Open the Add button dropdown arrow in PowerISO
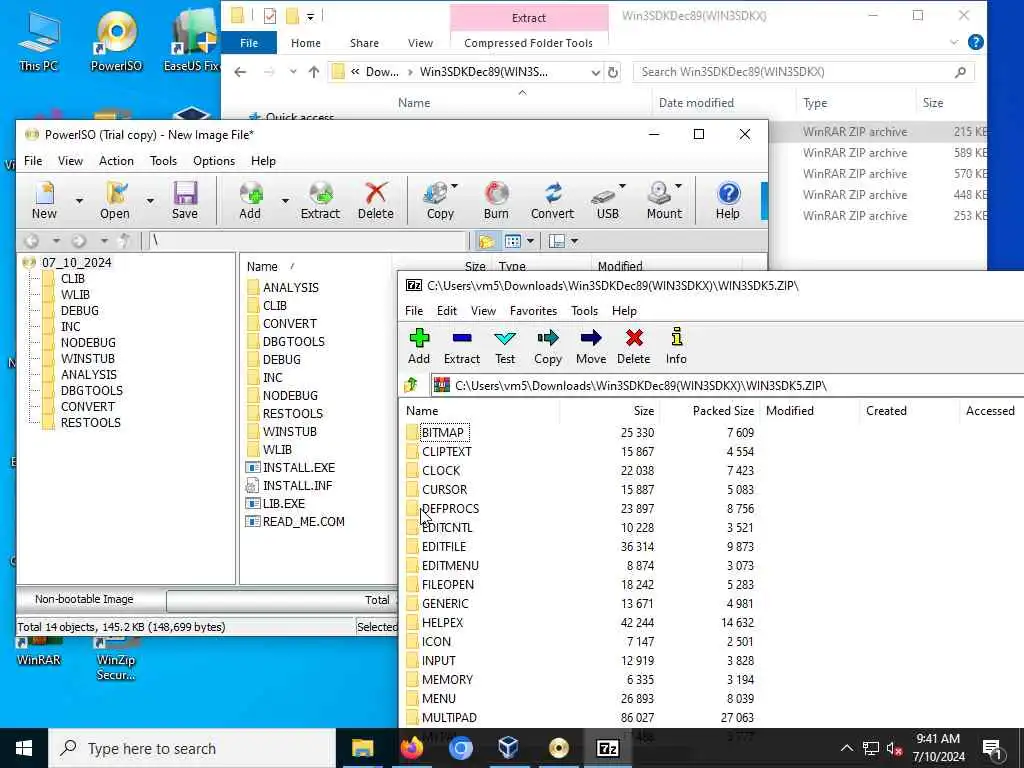This screenshot has height=768, width=1024. point(285,200)
